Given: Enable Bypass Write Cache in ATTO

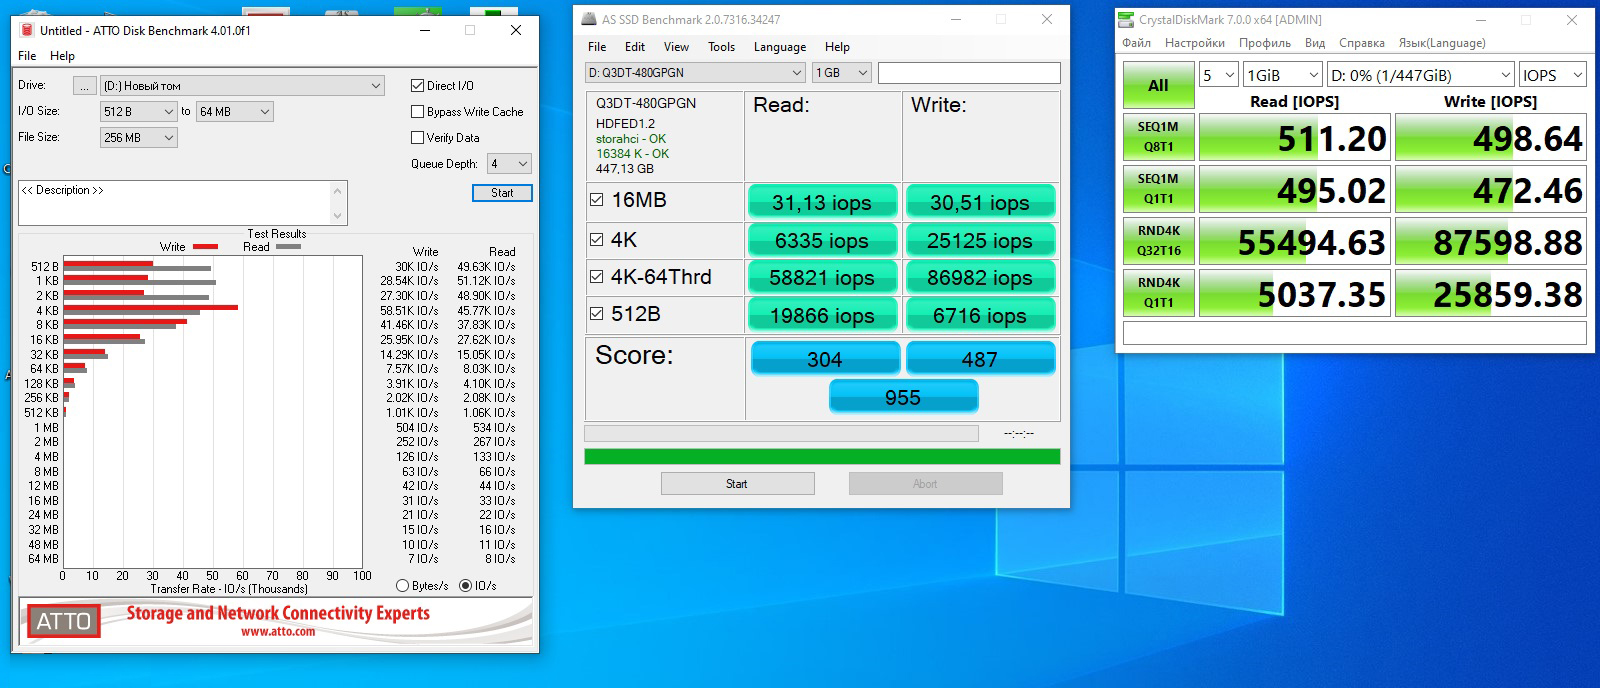Looking at the screenshot, I should coord(418,111).
